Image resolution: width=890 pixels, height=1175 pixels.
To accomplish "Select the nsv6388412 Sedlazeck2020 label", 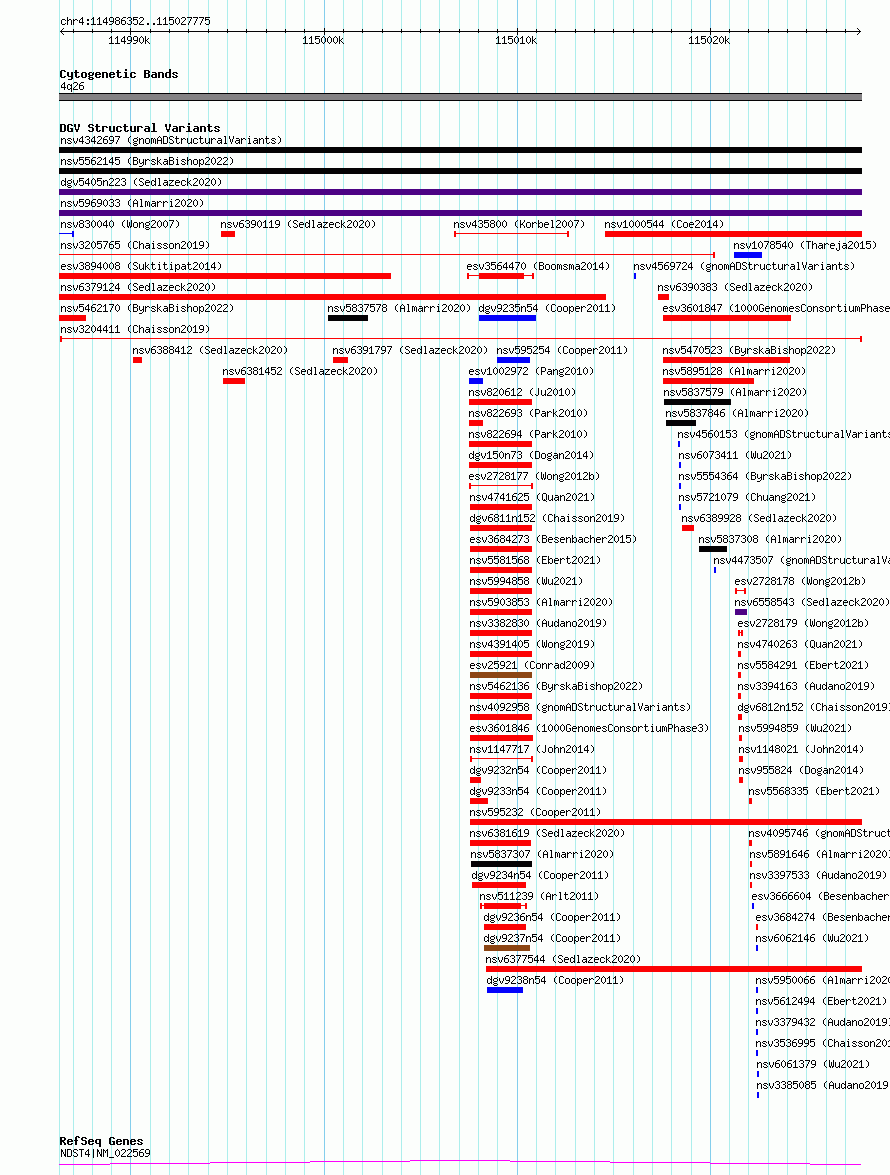I will [x=210, y=350].
